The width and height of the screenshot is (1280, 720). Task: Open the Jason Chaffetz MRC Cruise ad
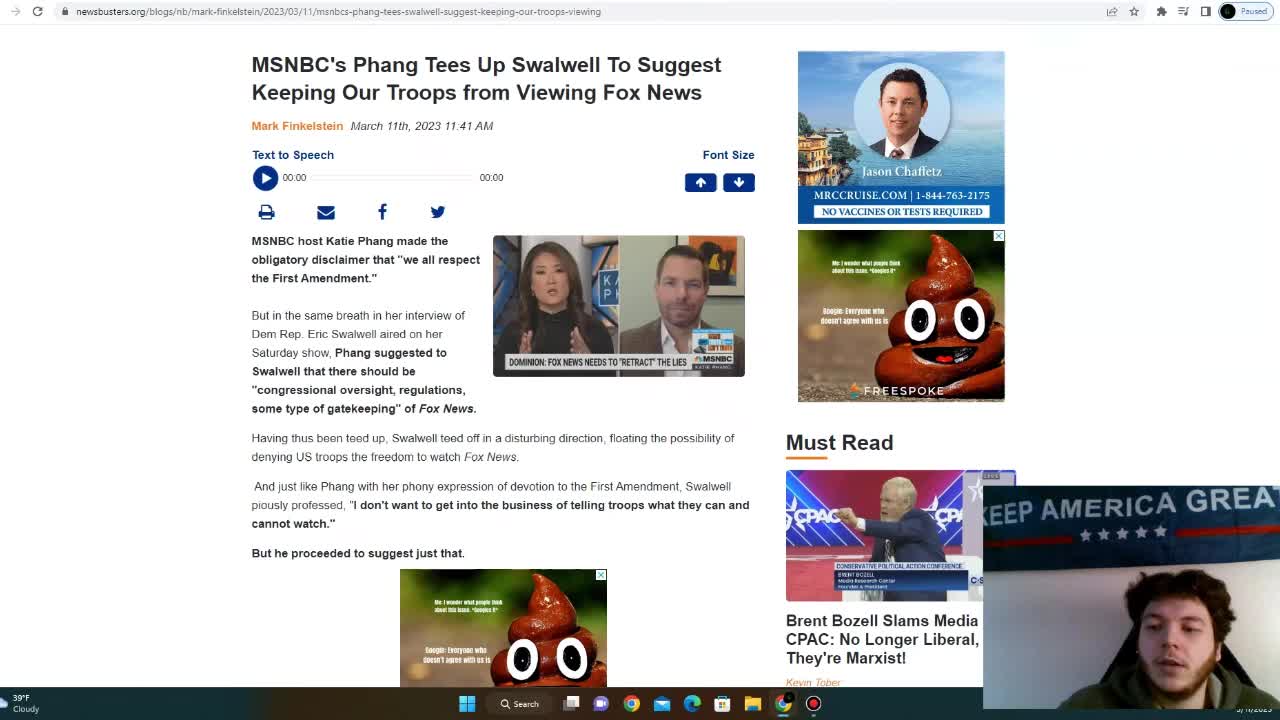coord(901,137)
